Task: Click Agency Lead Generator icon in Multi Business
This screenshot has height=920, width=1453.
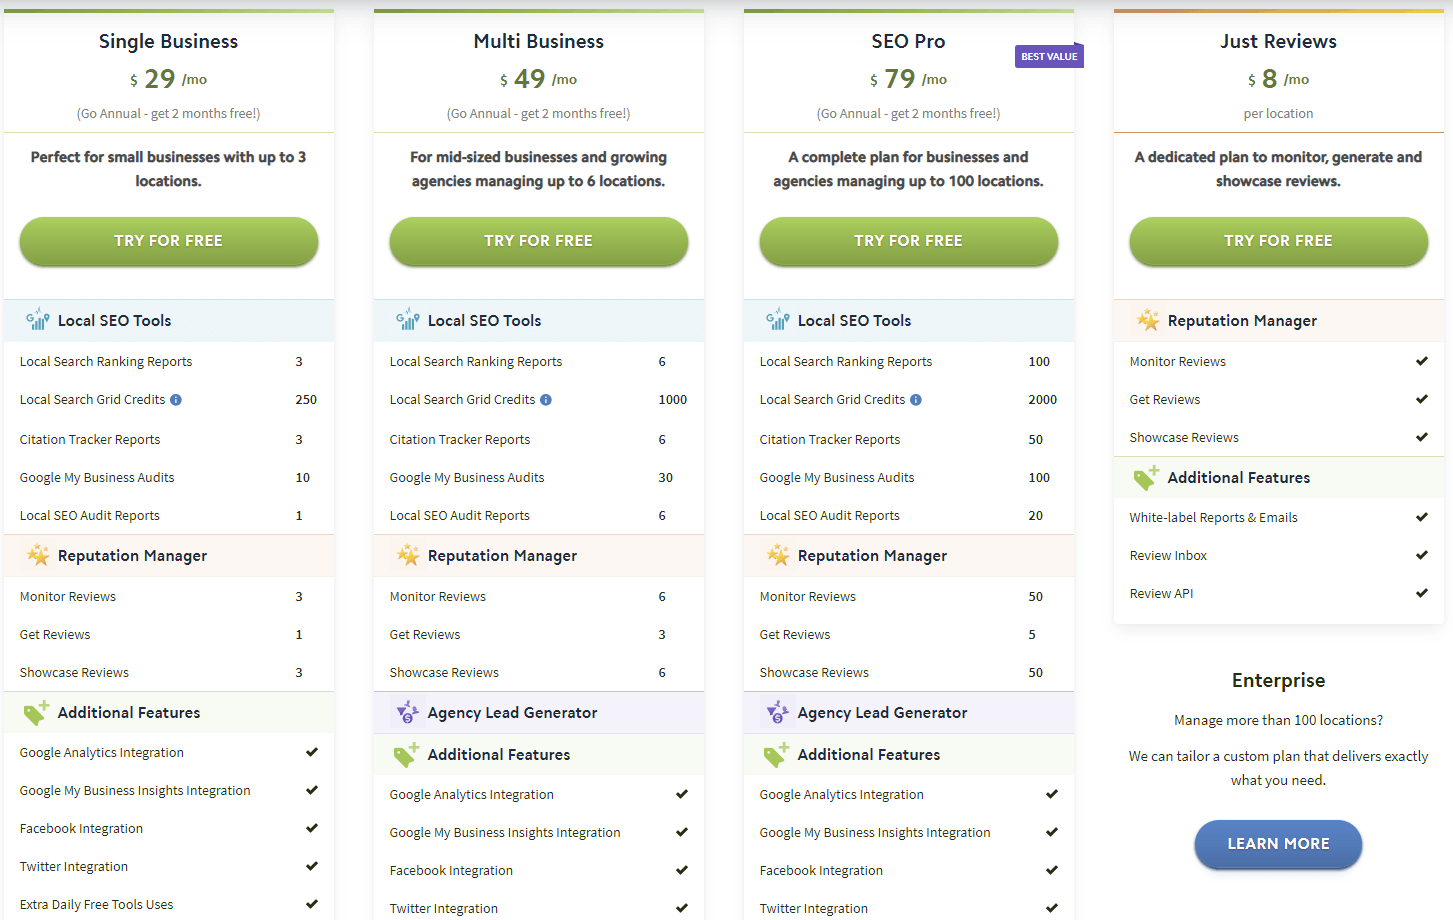Action: [408, 712]
